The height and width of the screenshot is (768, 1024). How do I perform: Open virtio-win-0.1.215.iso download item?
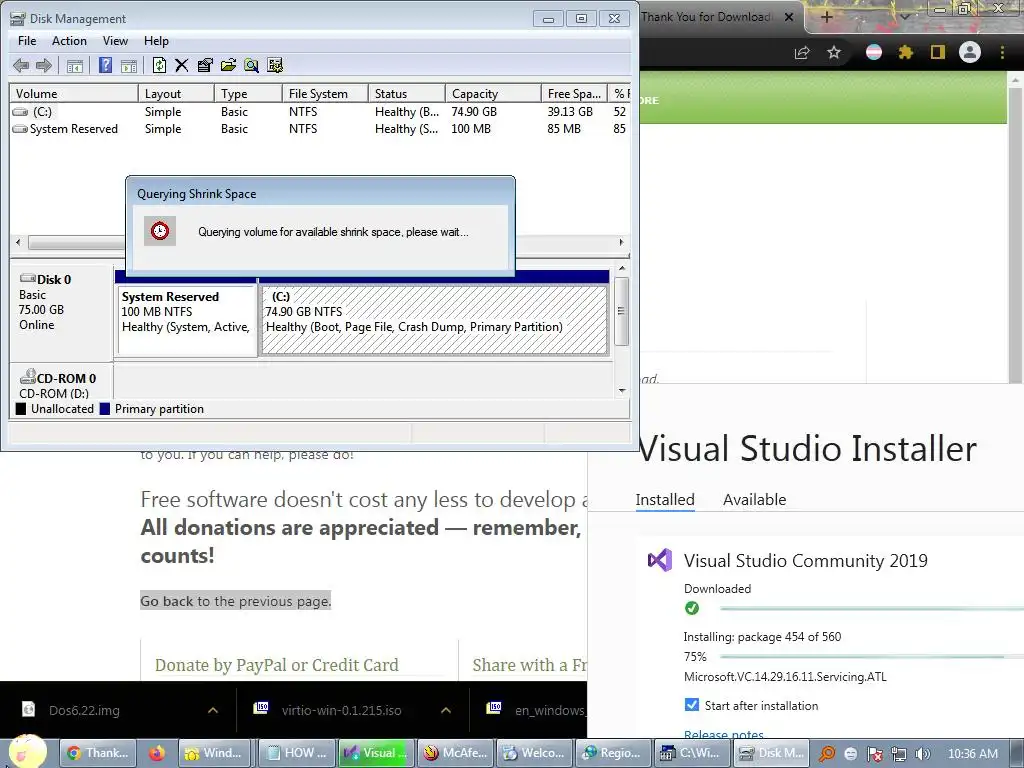click(x=342, y=710)
